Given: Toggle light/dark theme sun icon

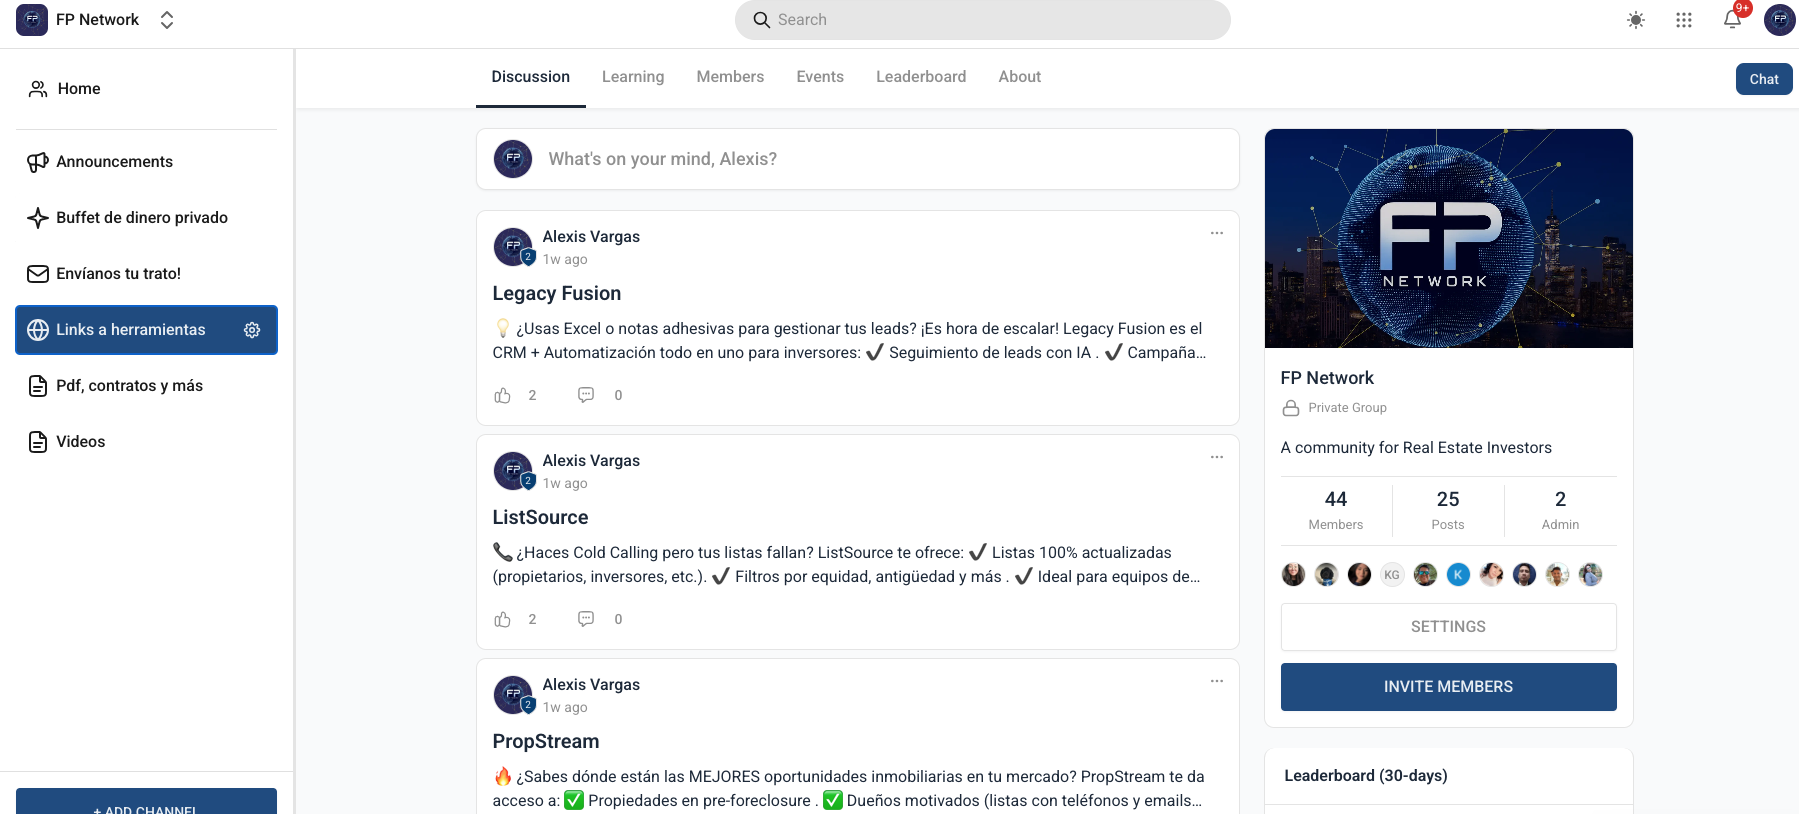Looking at the screenshot, I should [1636, 20].
